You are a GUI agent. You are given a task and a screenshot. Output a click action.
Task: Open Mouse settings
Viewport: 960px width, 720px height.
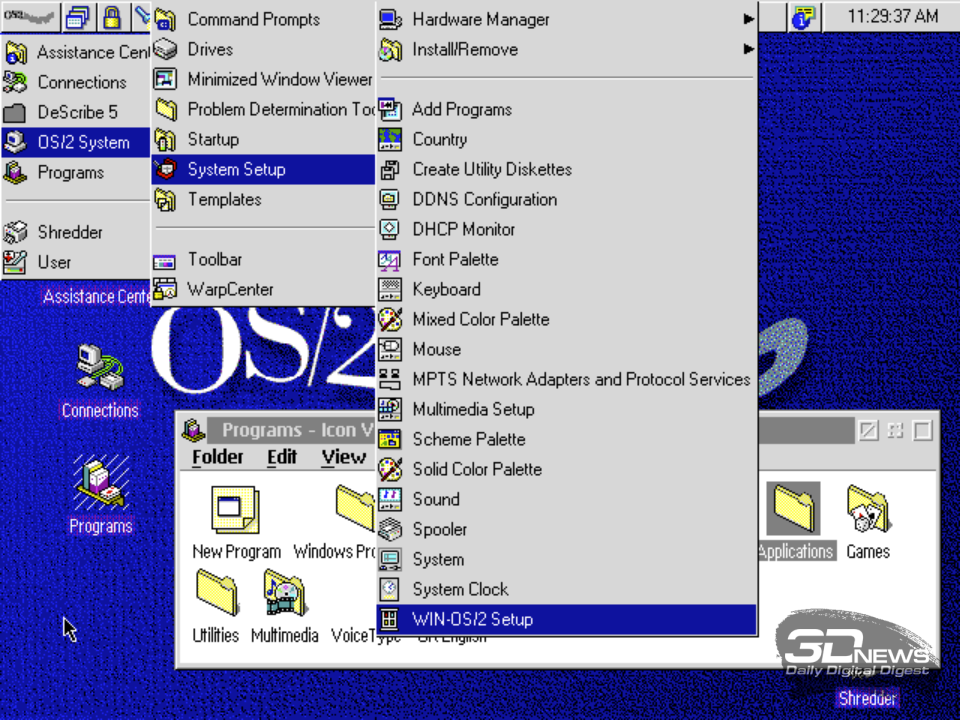coord(566,349)
